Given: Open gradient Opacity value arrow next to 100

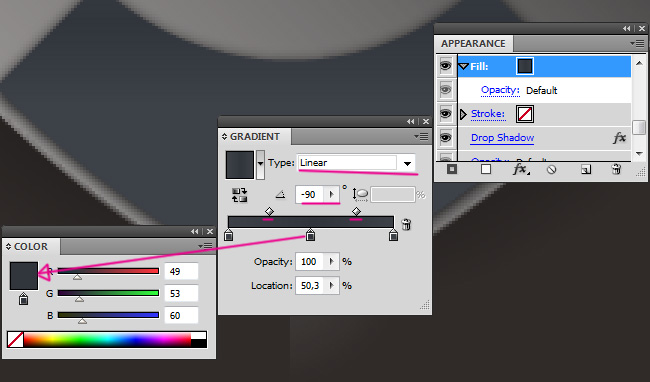Looking at the screenshot, I should (x=331, y=261).
